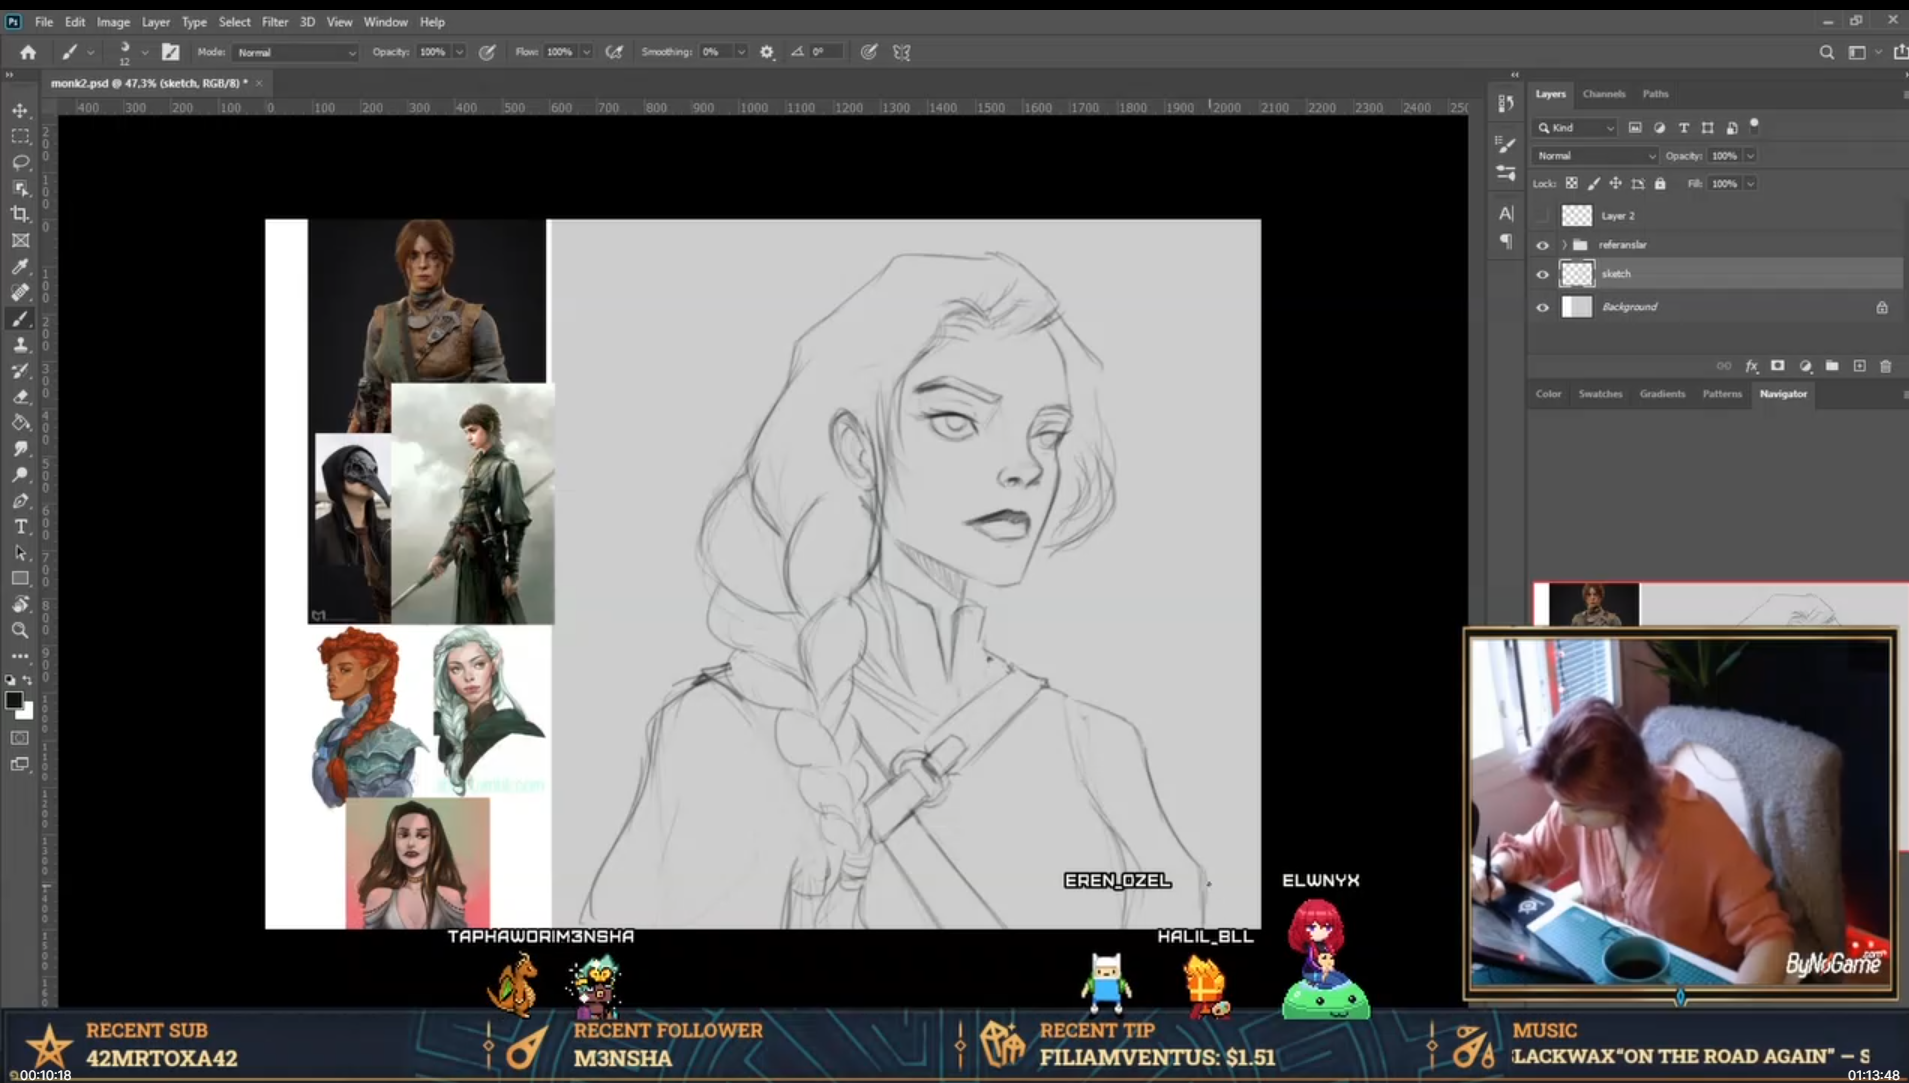
Task: Select the Layer 2 thumbnail
Action: click(1577, 215)
